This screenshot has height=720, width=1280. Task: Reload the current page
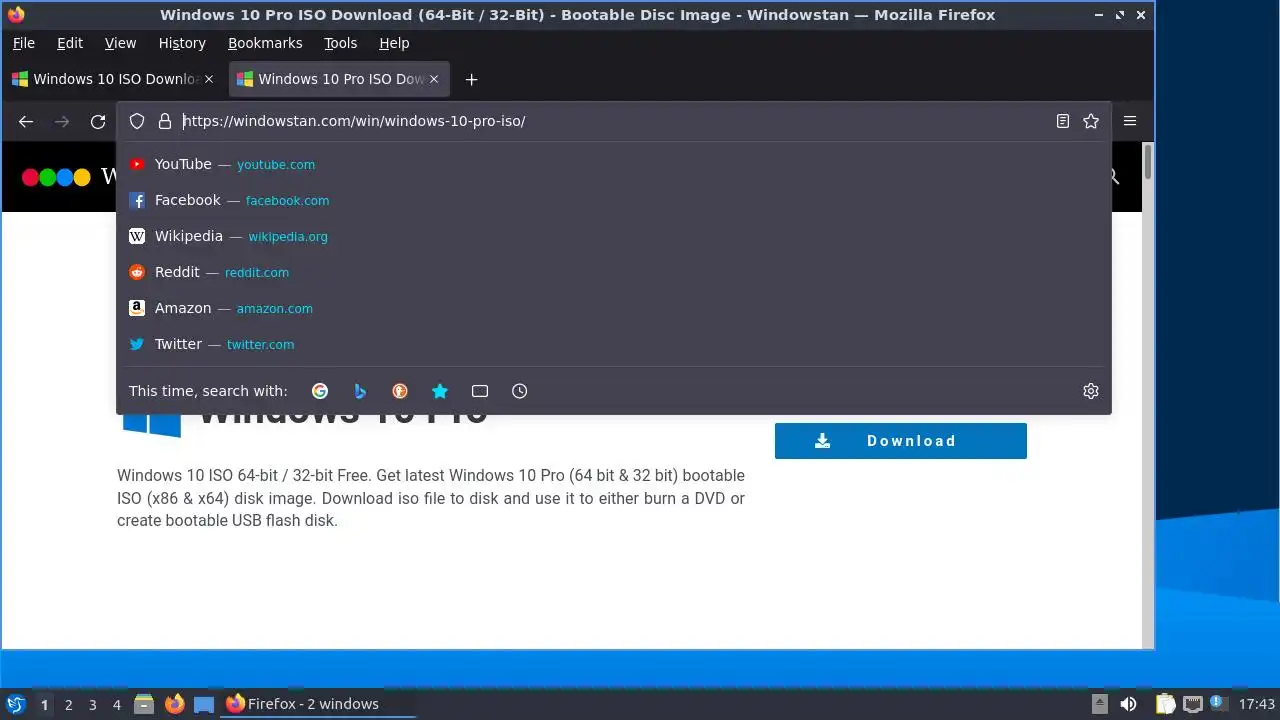pos(98,121)
